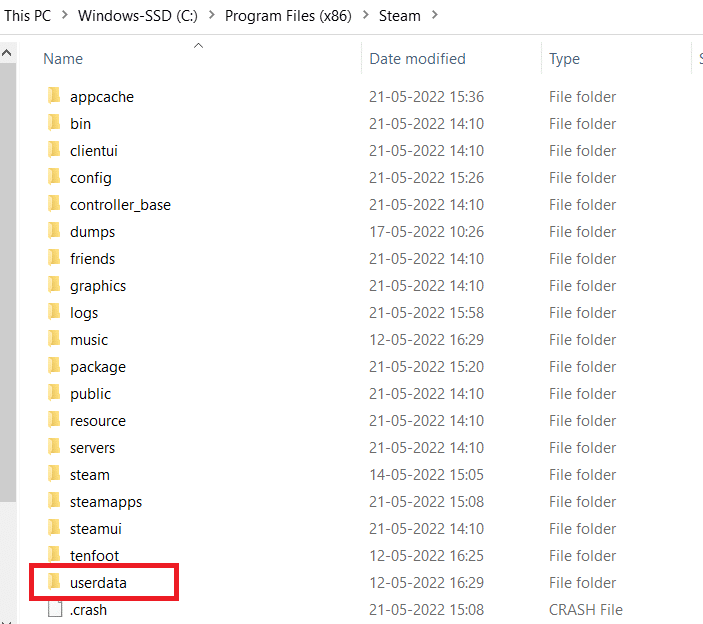Click the userdata folder icon
The height and width of the screenshot is (624, 703).
pyautogui.click(x=54, y=581)
